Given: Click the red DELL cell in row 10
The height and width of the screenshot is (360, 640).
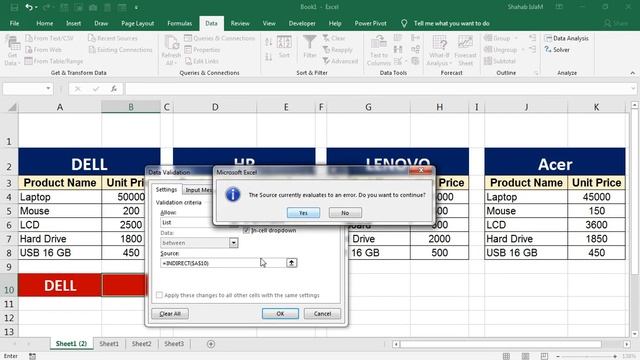Looking at the screenshot, I should [60, 285].
